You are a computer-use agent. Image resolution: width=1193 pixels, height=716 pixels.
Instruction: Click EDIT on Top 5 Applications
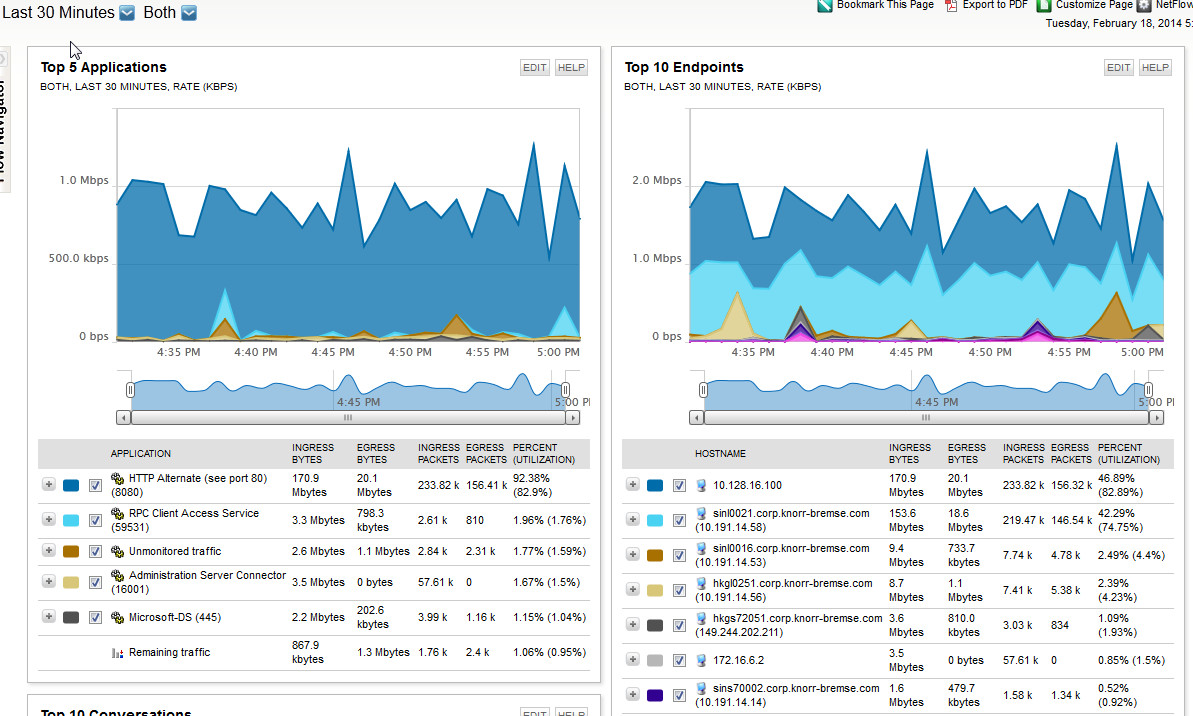click(534, 68)
